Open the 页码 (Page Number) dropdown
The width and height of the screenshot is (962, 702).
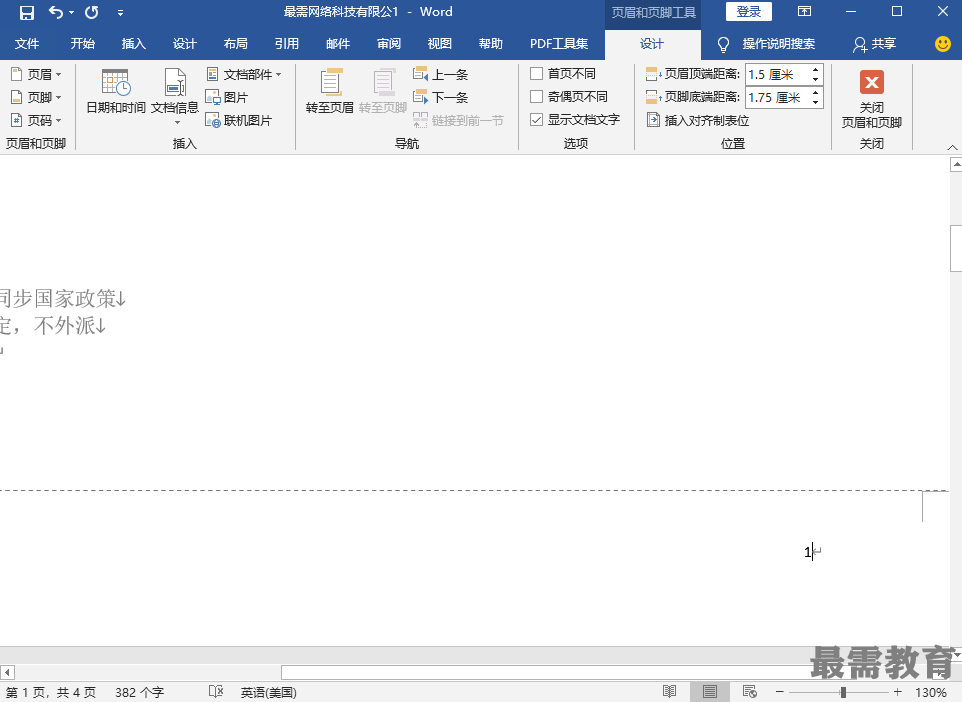(x=36, y=120)
